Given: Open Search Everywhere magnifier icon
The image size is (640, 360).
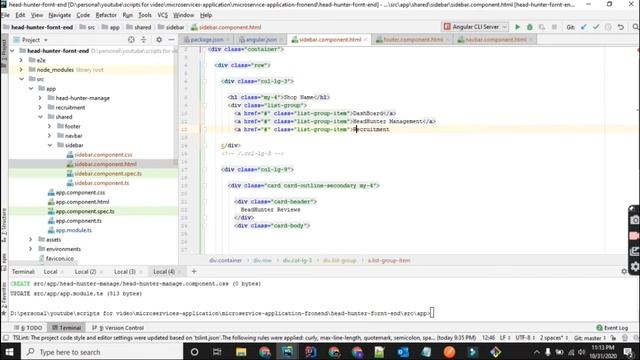Looking at the screenshot, I should tap(636, 27).
